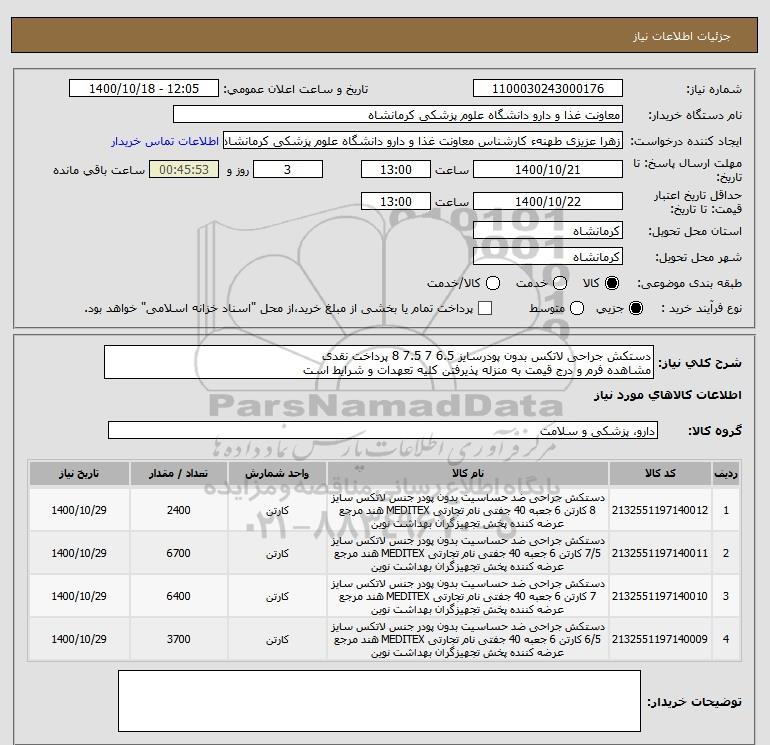
Task: Click quantity cell 6400
Action: pos(178,597)
